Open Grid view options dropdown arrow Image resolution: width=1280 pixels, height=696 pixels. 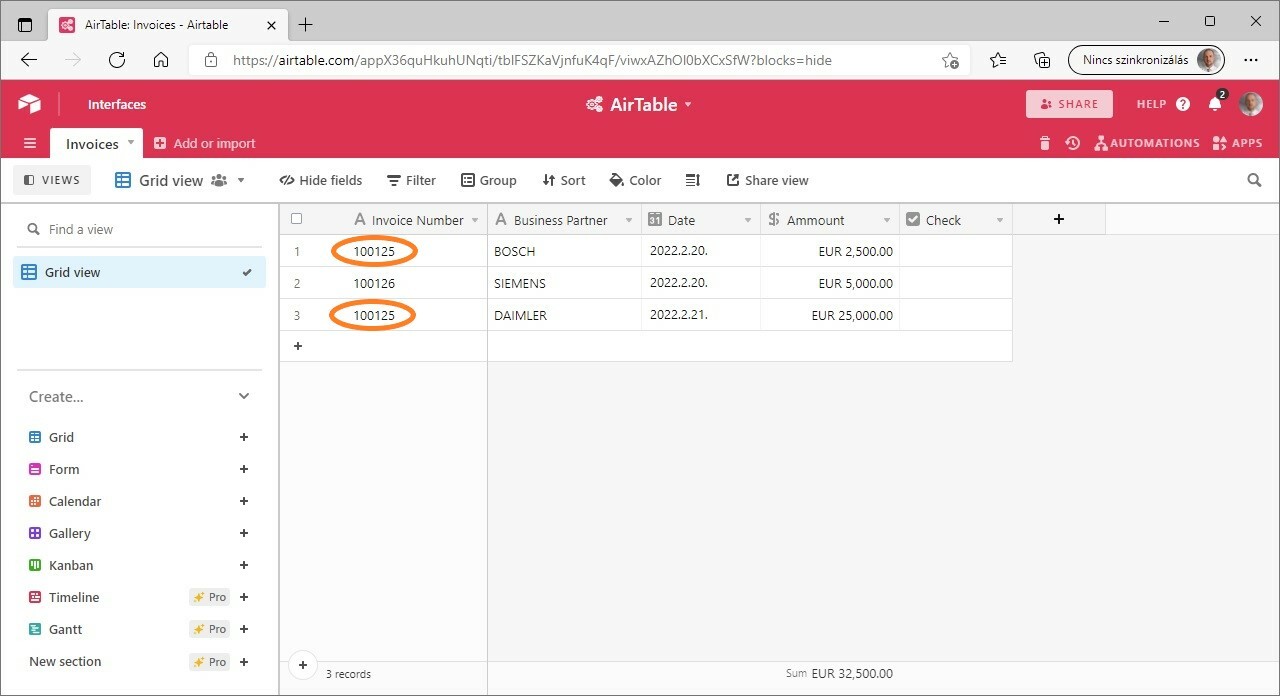click(x=241, y=180)
